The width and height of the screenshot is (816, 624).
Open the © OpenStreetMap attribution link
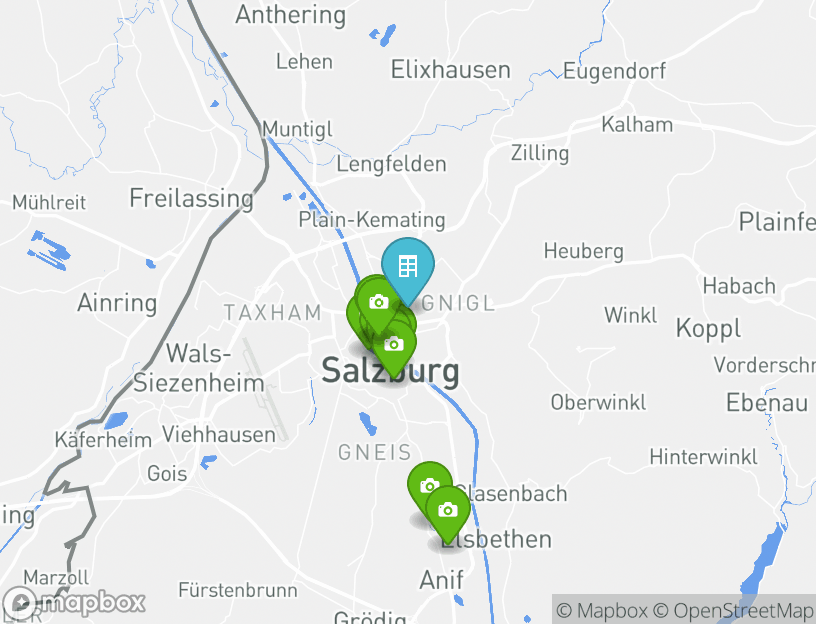733,610
